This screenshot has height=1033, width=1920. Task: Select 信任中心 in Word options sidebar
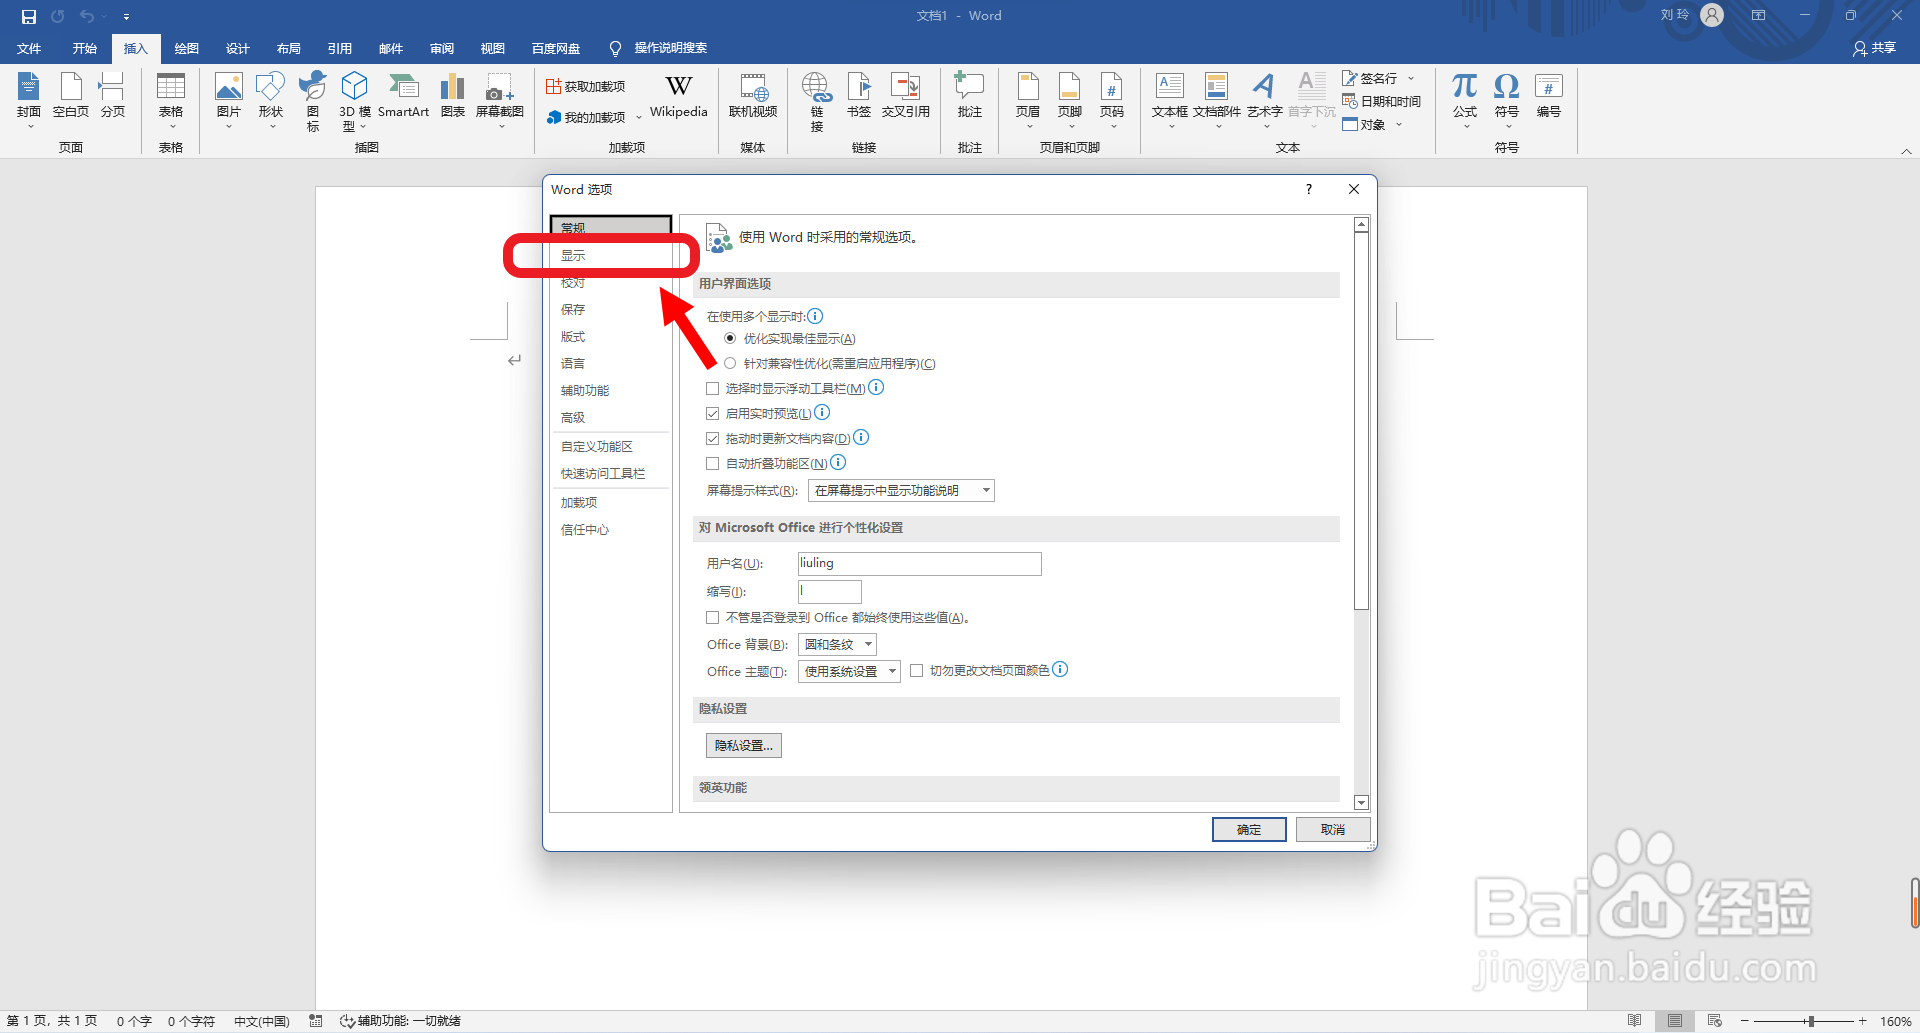[610, 530]
